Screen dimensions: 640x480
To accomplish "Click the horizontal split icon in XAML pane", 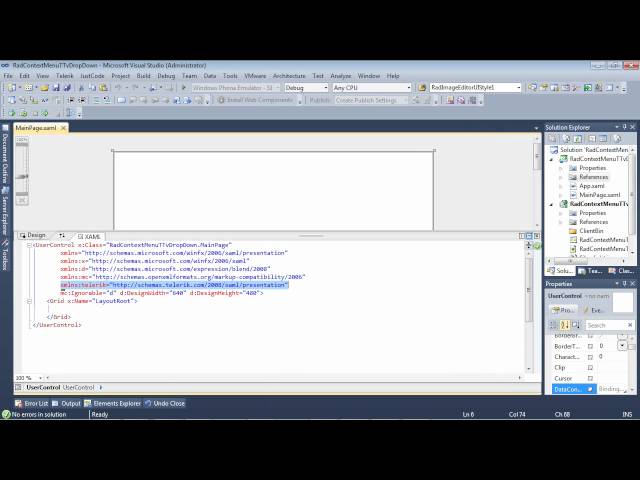I will coord(529,236).
